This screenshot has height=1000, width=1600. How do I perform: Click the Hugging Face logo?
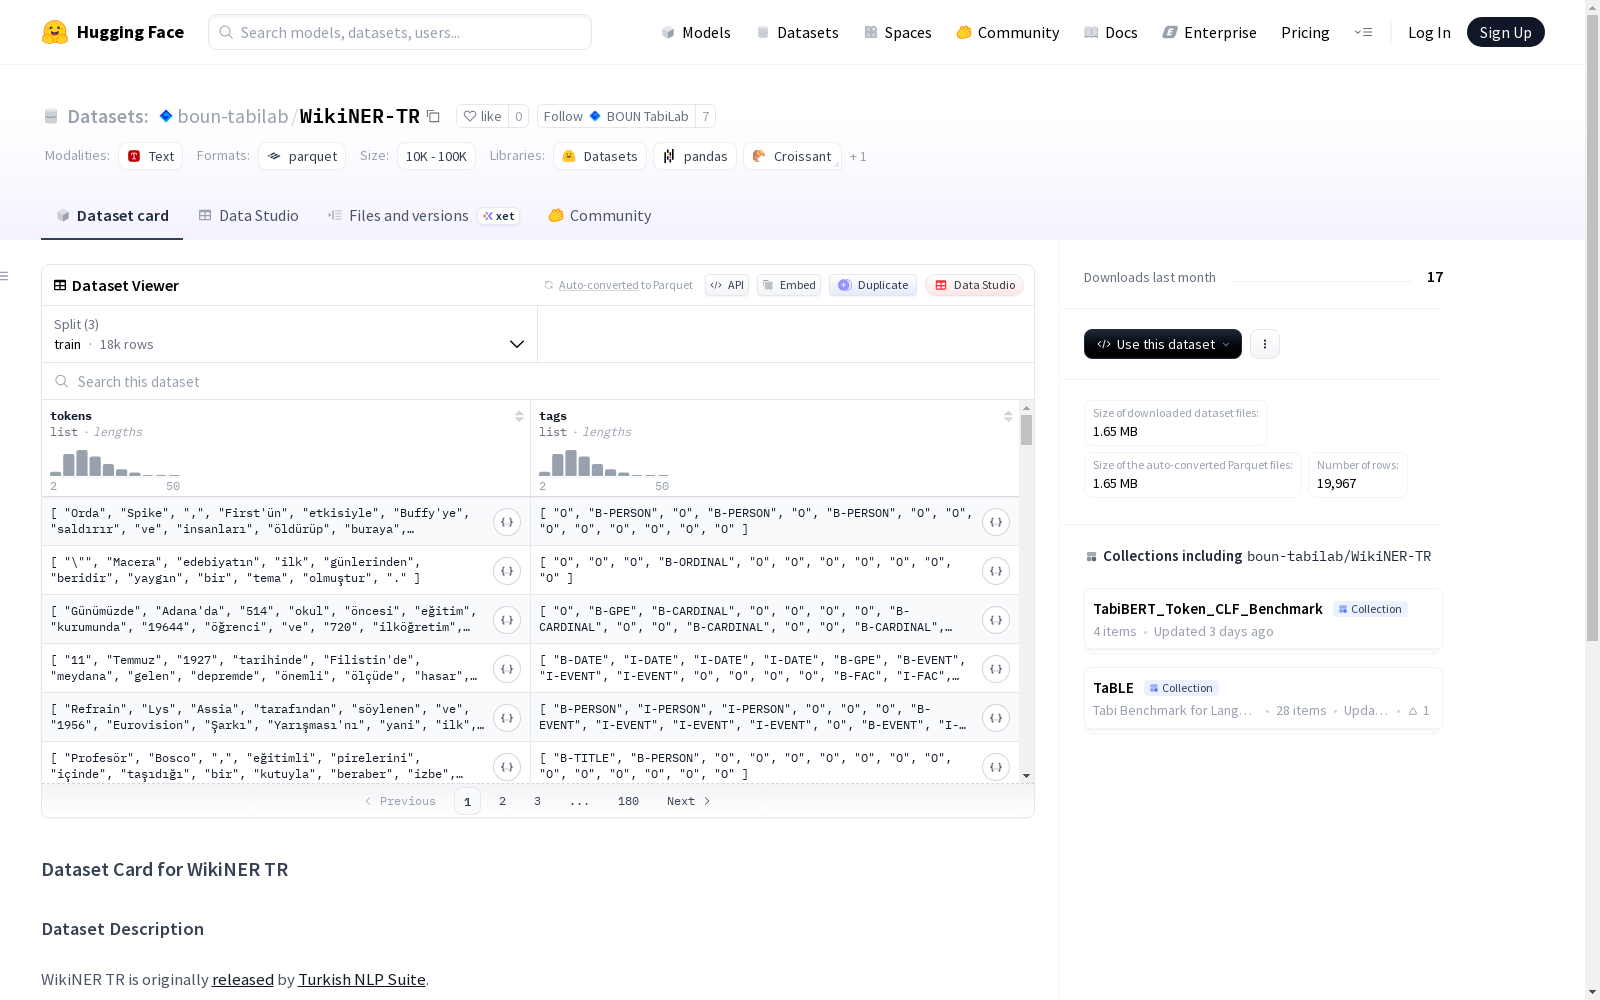[x=113, y=32]
